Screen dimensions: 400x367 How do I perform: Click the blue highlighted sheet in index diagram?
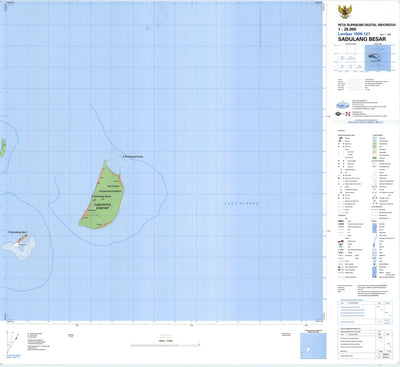pyautogui.click(x=378, y=58)
